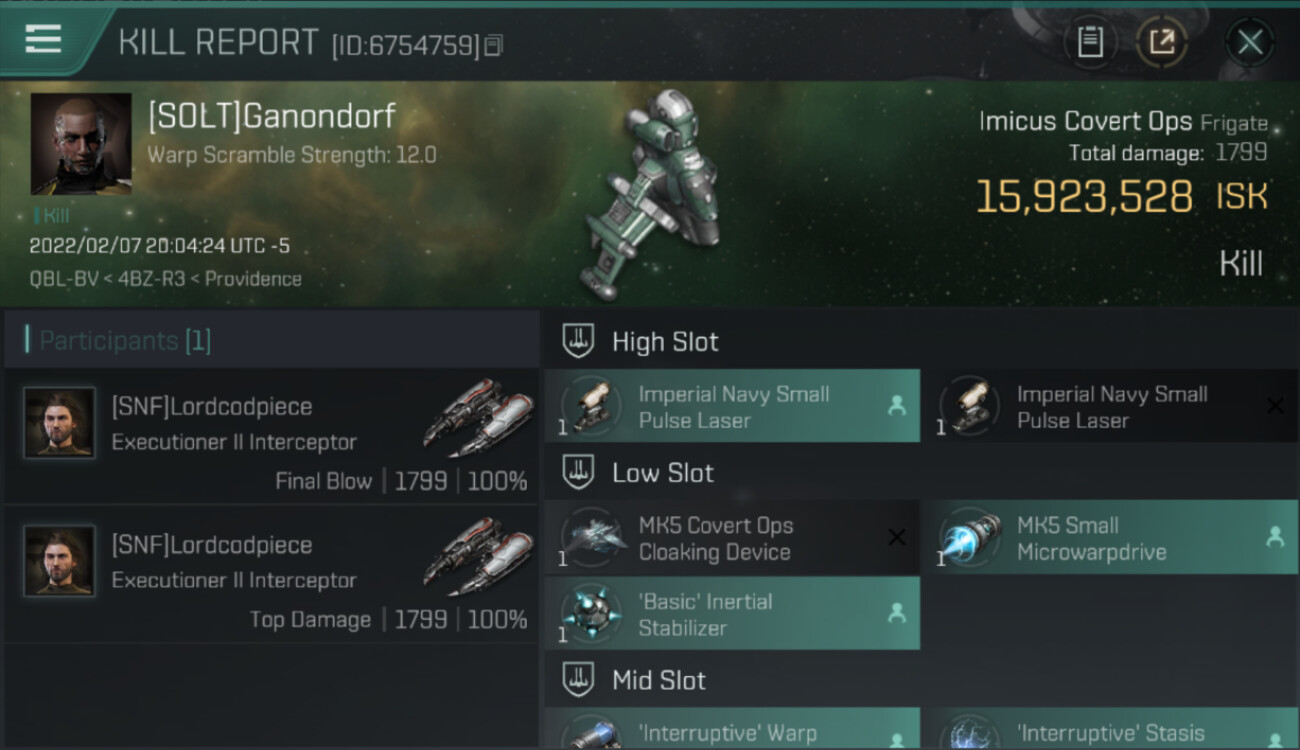Open the hamburger menu in the header

pos(43,39)
